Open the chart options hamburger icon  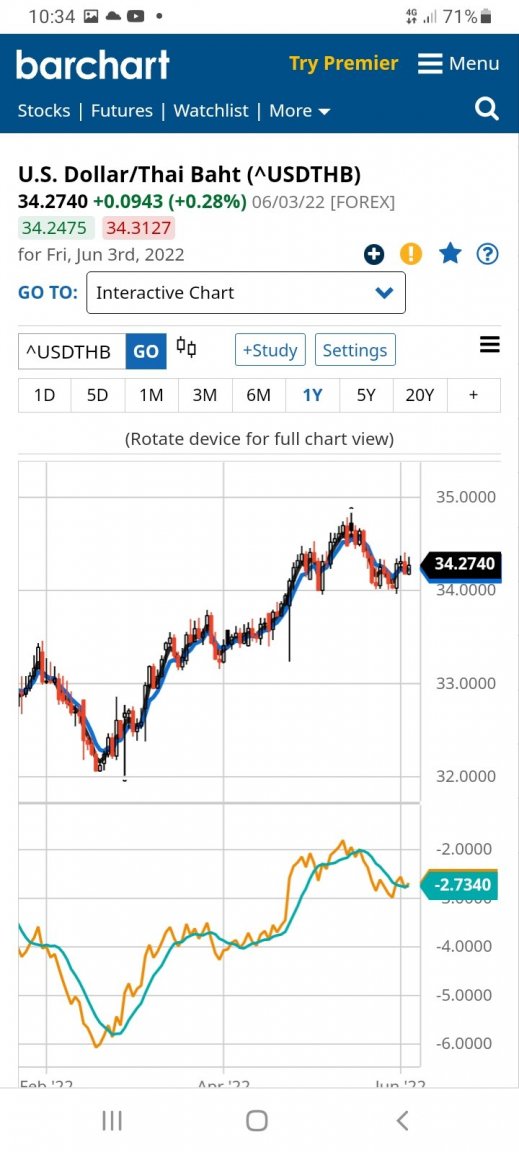pos(490,344)
